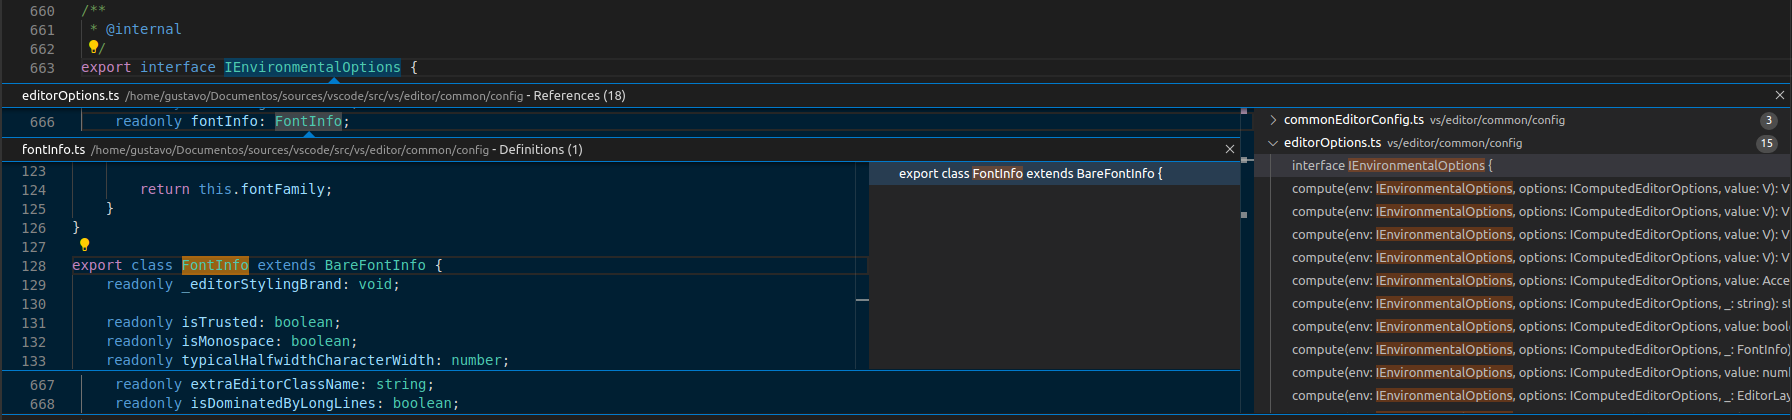
Task: Click BareFontInfo on line 128
Action: click(x=375, y=265)
